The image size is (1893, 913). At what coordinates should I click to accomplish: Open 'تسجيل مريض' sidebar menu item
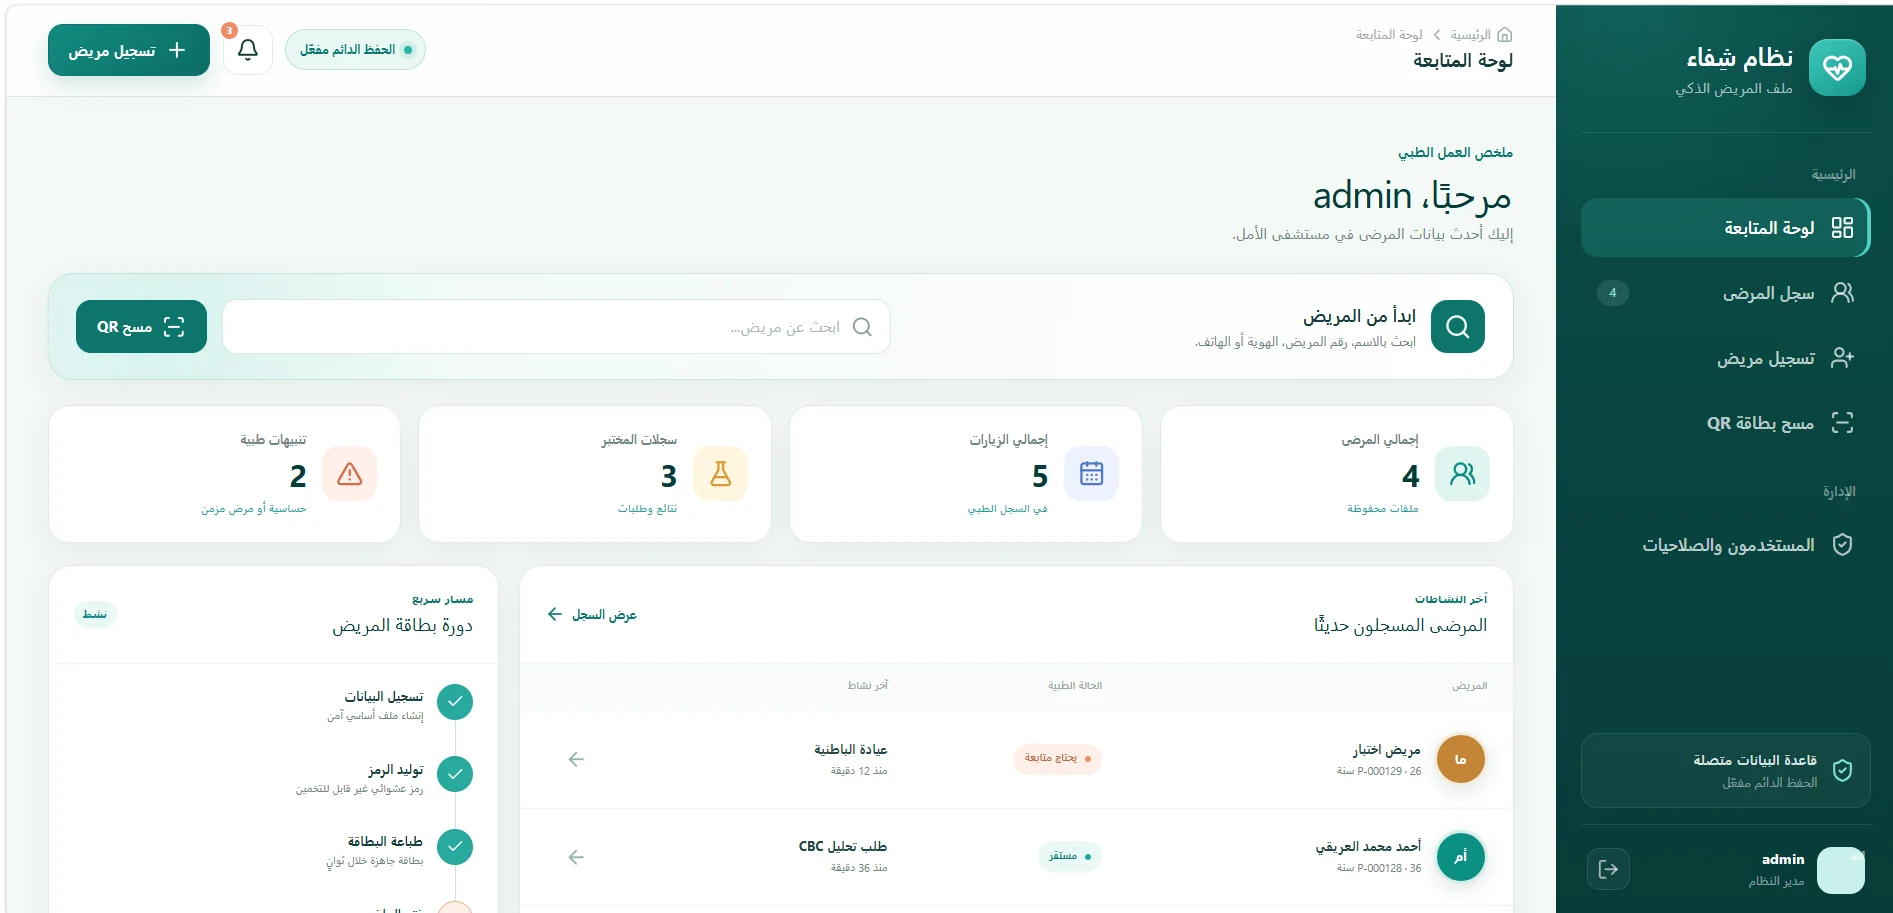pos(1725,358)
